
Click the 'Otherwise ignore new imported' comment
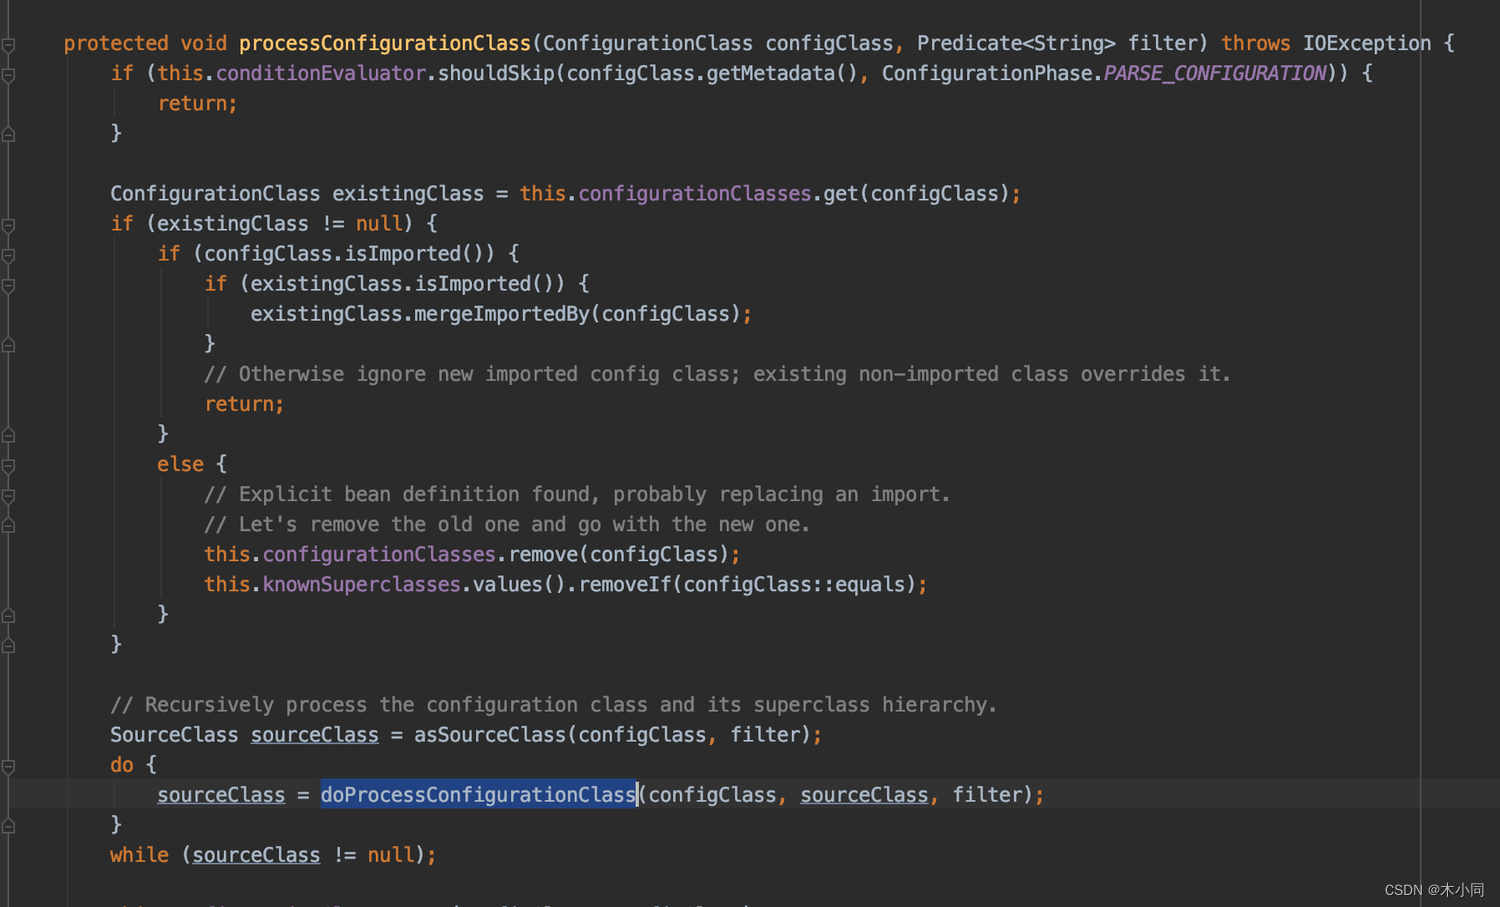[x=717, y=374]
